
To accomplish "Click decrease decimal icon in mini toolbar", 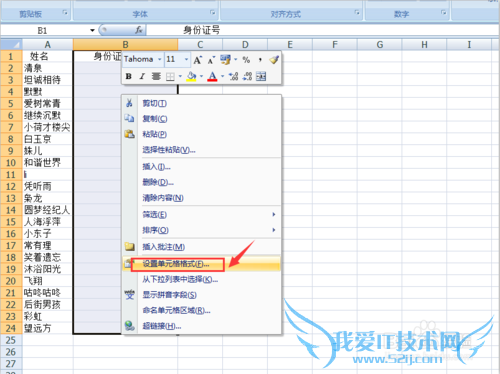I will [x=247, y=76].
